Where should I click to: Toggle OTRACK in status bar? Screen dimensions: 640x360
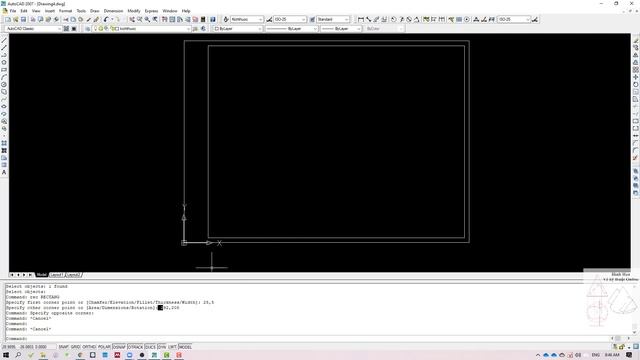click(x=135, y=347)
